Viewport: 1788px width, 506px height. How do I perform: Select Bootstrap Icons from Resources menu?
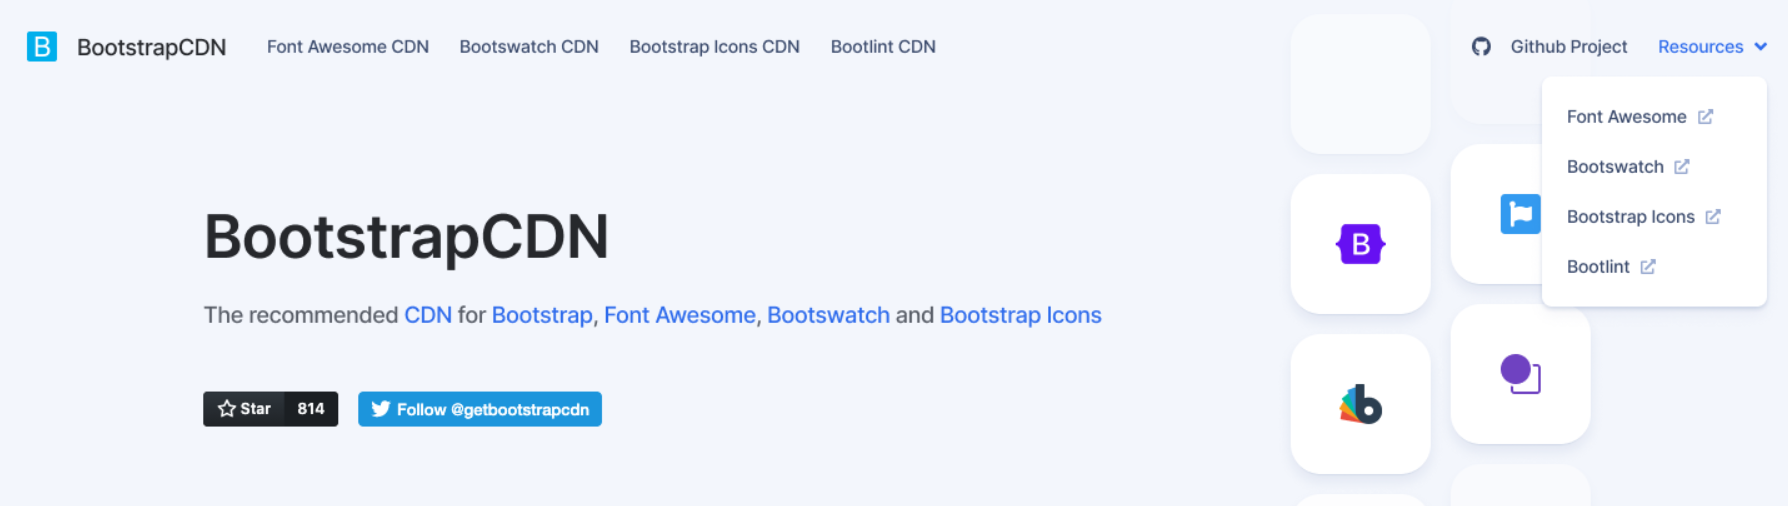click(1630, 217)
